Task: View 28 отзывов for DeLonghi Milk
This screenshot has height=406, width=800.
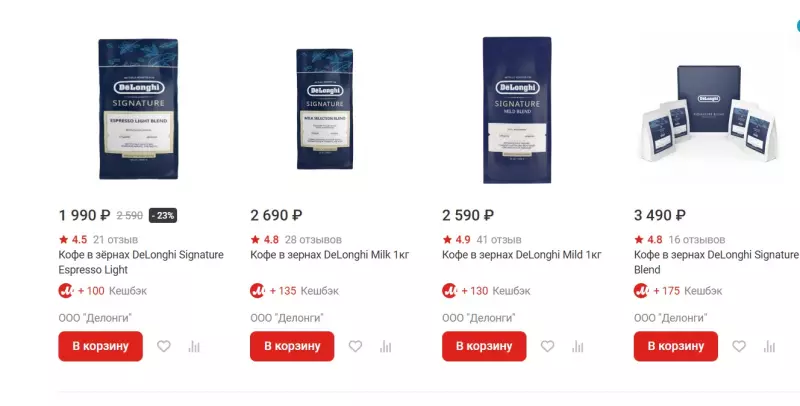Action: point(313,240)
